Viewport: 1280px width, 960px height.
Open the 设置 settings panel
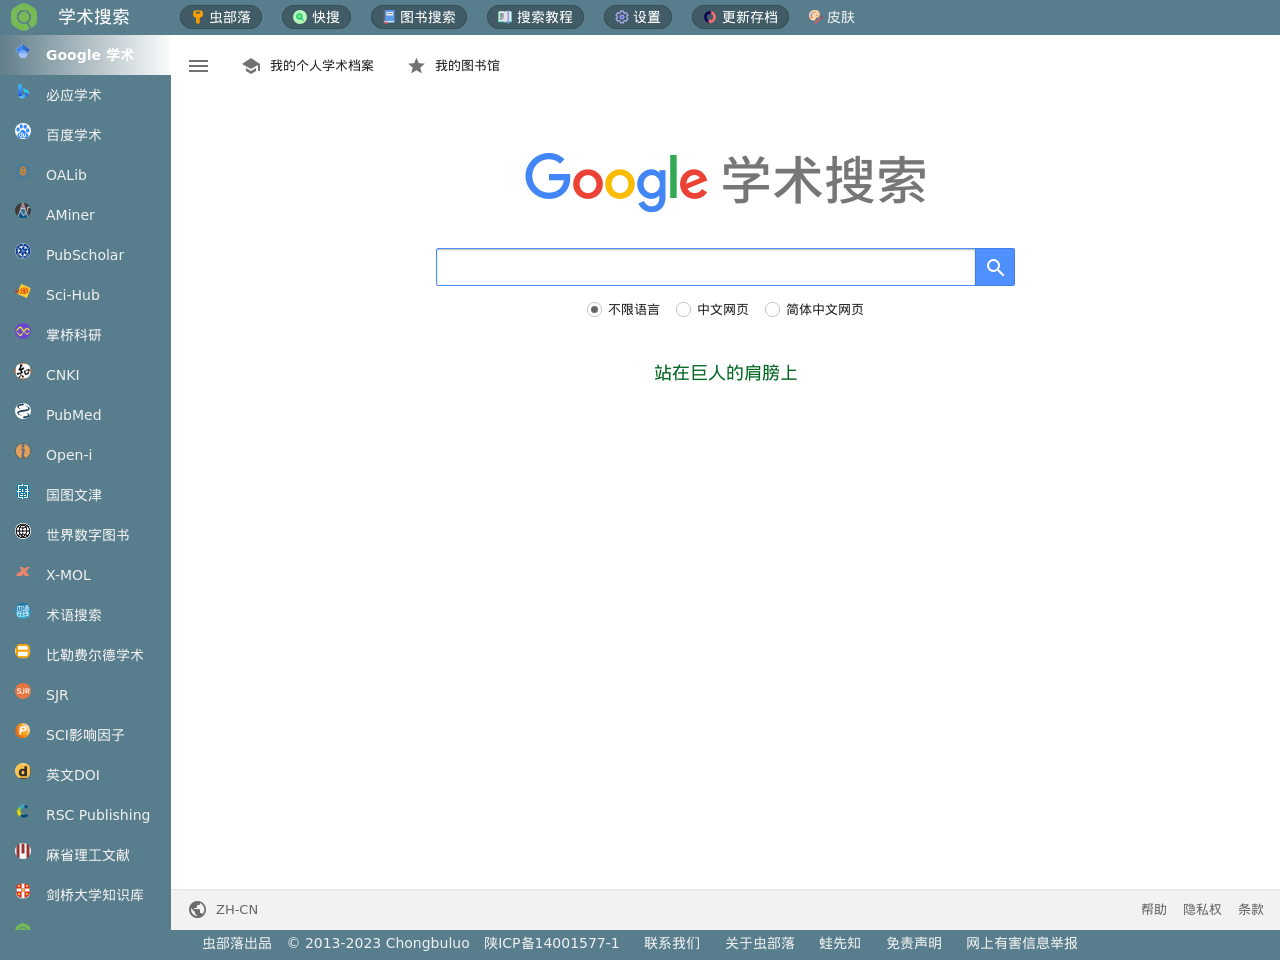click(637, 16)
